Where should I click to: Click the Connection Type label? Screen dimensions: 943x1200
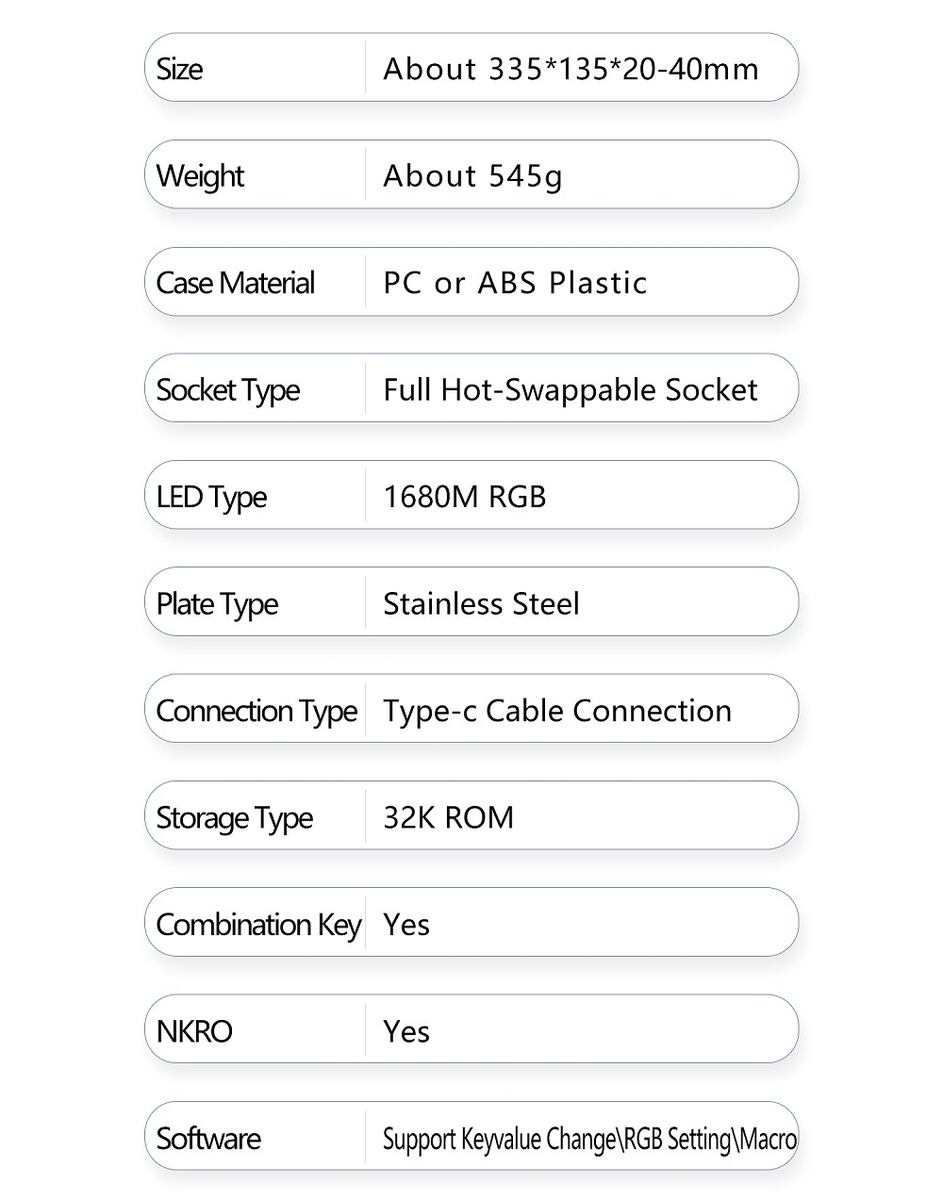[257, 712]
